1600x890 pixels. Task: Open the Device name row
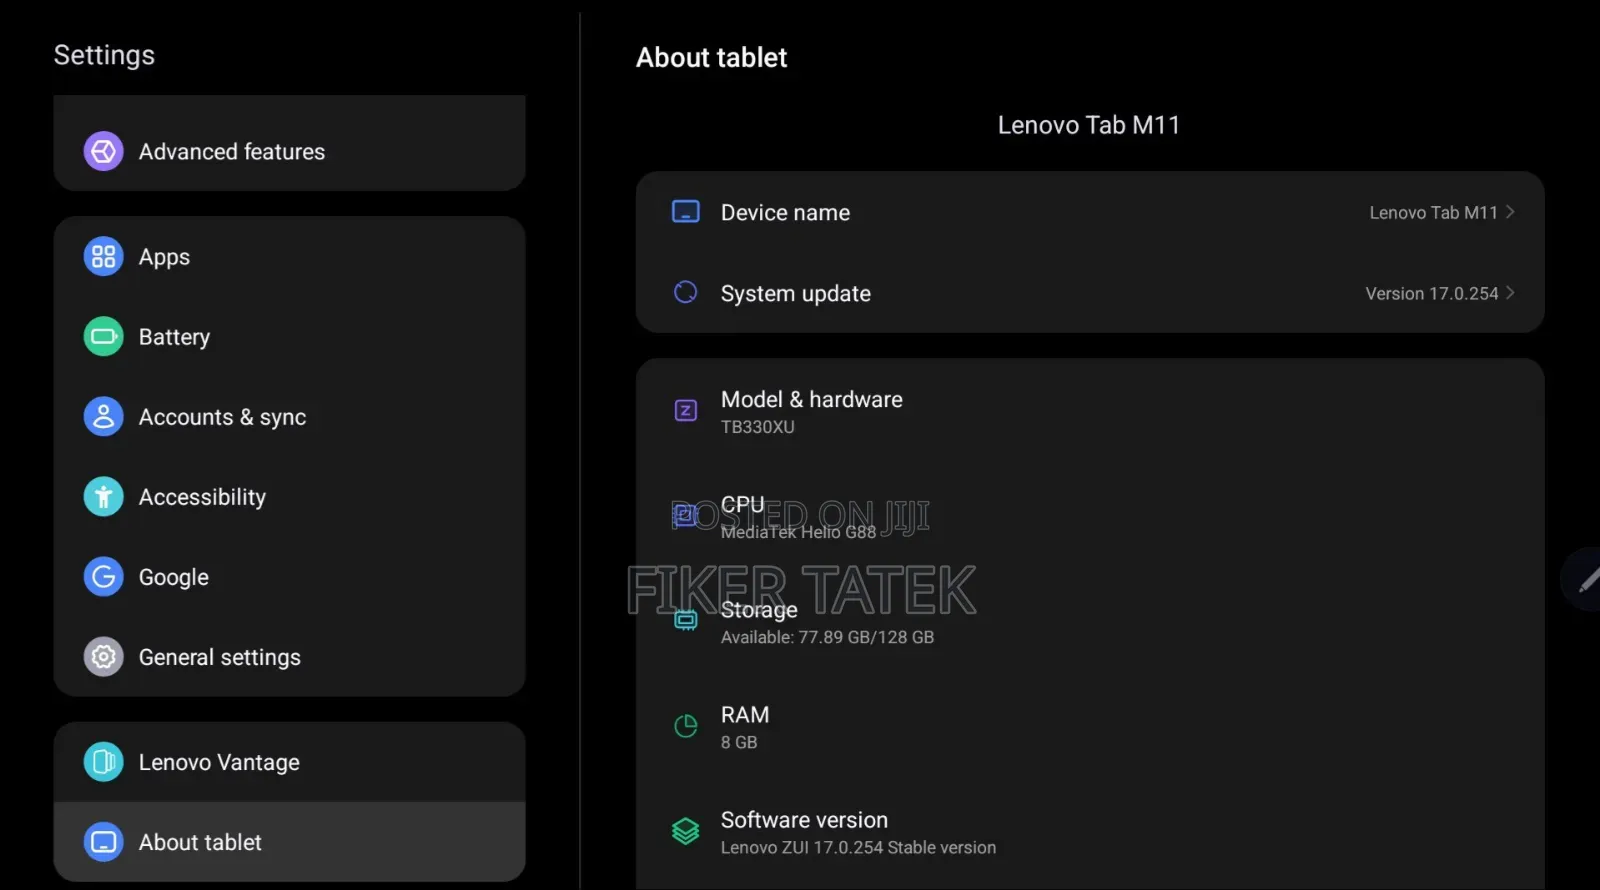click(1090, 212)
